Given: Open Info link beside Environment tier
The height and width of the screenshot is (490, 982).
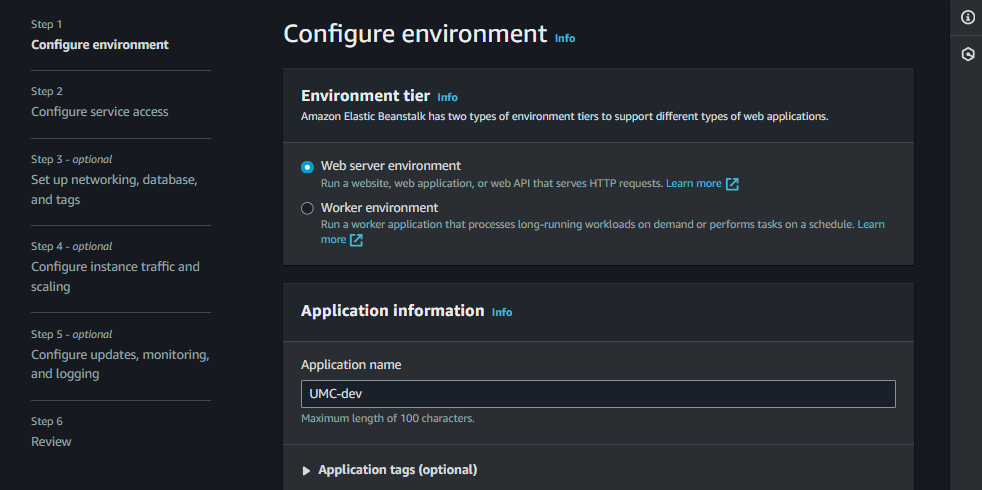Looking at the screenshot, I should coord(447,97).
